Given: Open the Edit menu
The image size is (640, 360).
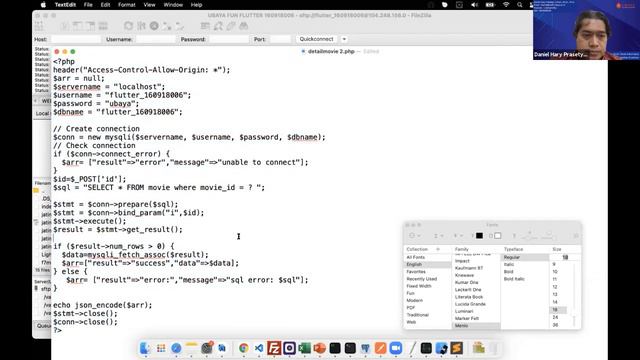Looking at the screenshot, I should point(105,5).
